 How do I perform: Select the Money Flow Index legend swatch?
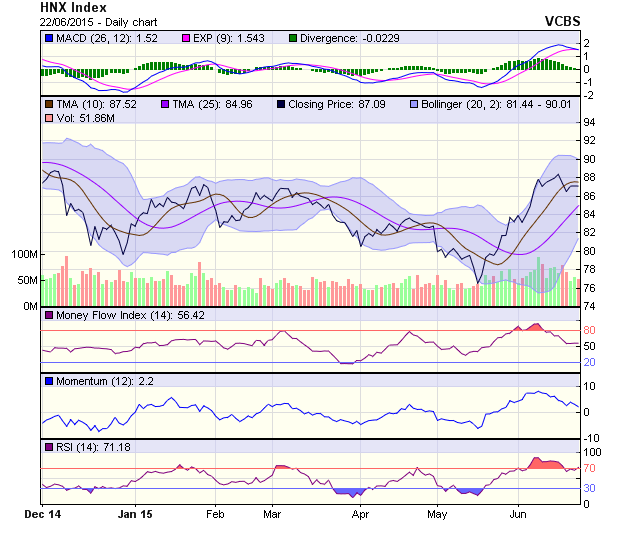(x=49, y=315)
